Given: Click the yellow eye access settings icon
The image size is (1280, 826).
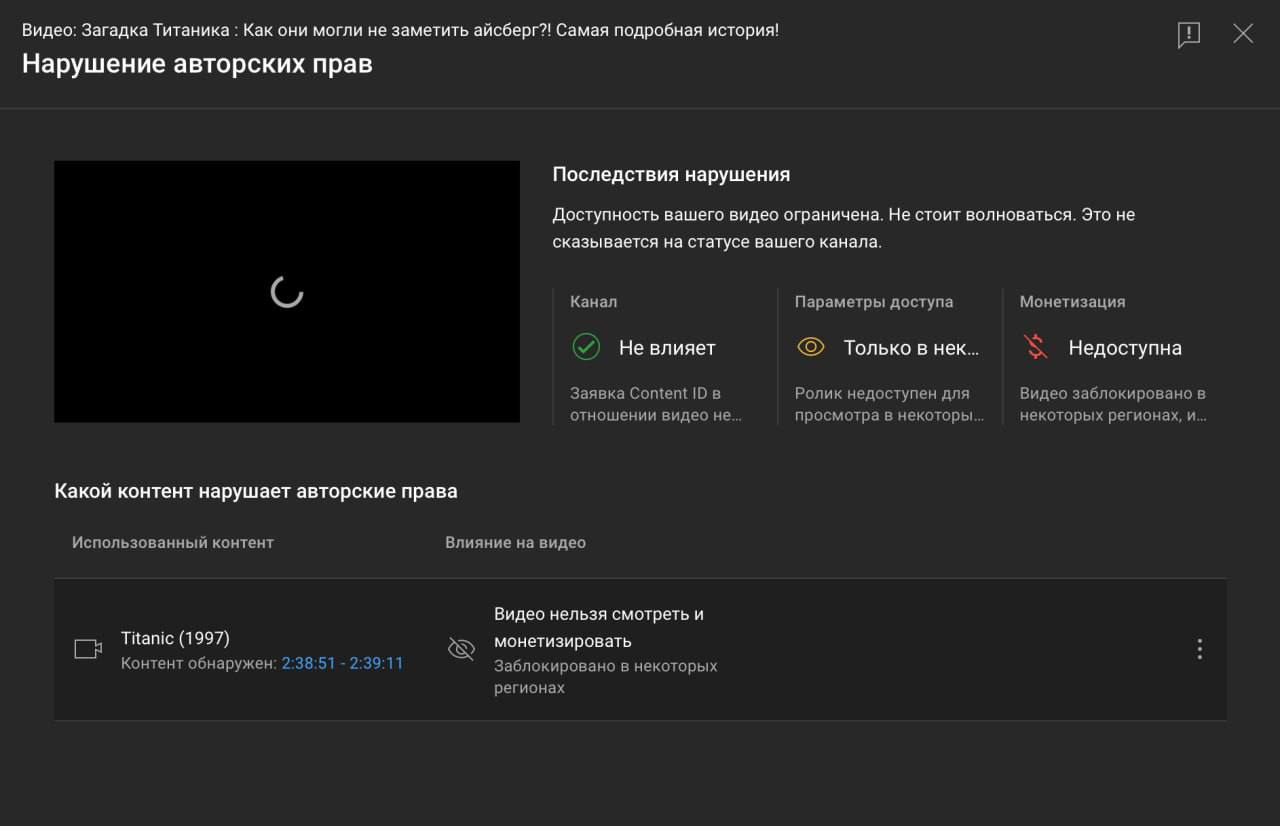Looking at the screenshot, I should [x=810, y=347].
